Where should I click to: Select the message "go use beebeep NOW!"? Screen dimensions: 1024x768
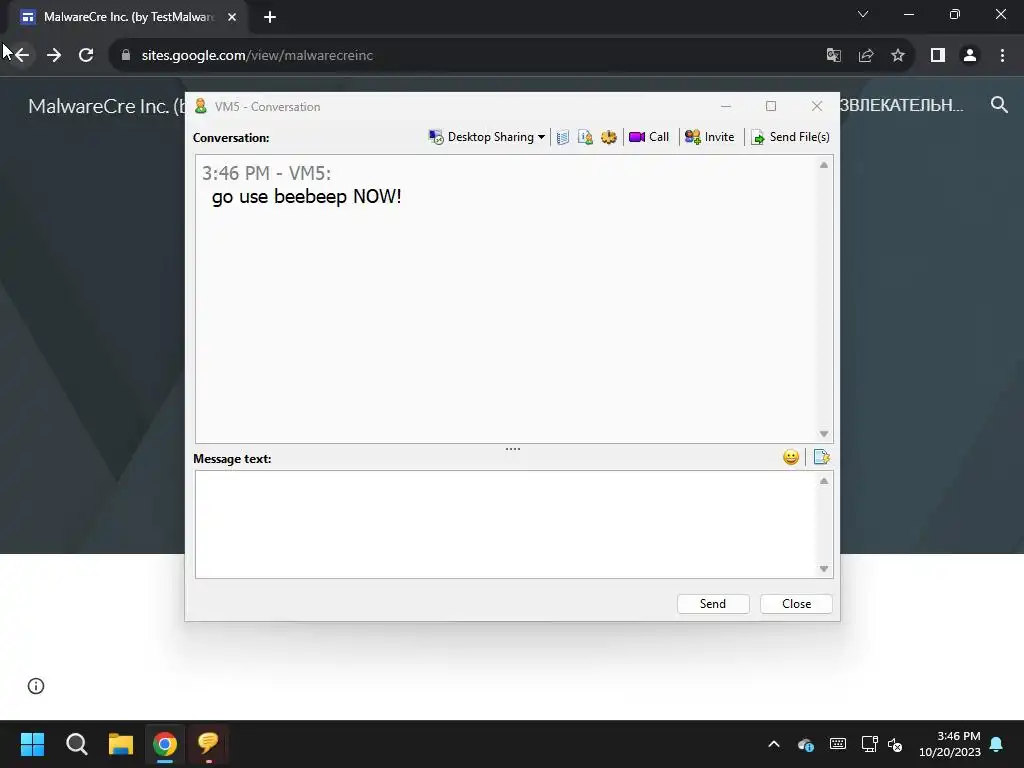[x=306, y=197]
